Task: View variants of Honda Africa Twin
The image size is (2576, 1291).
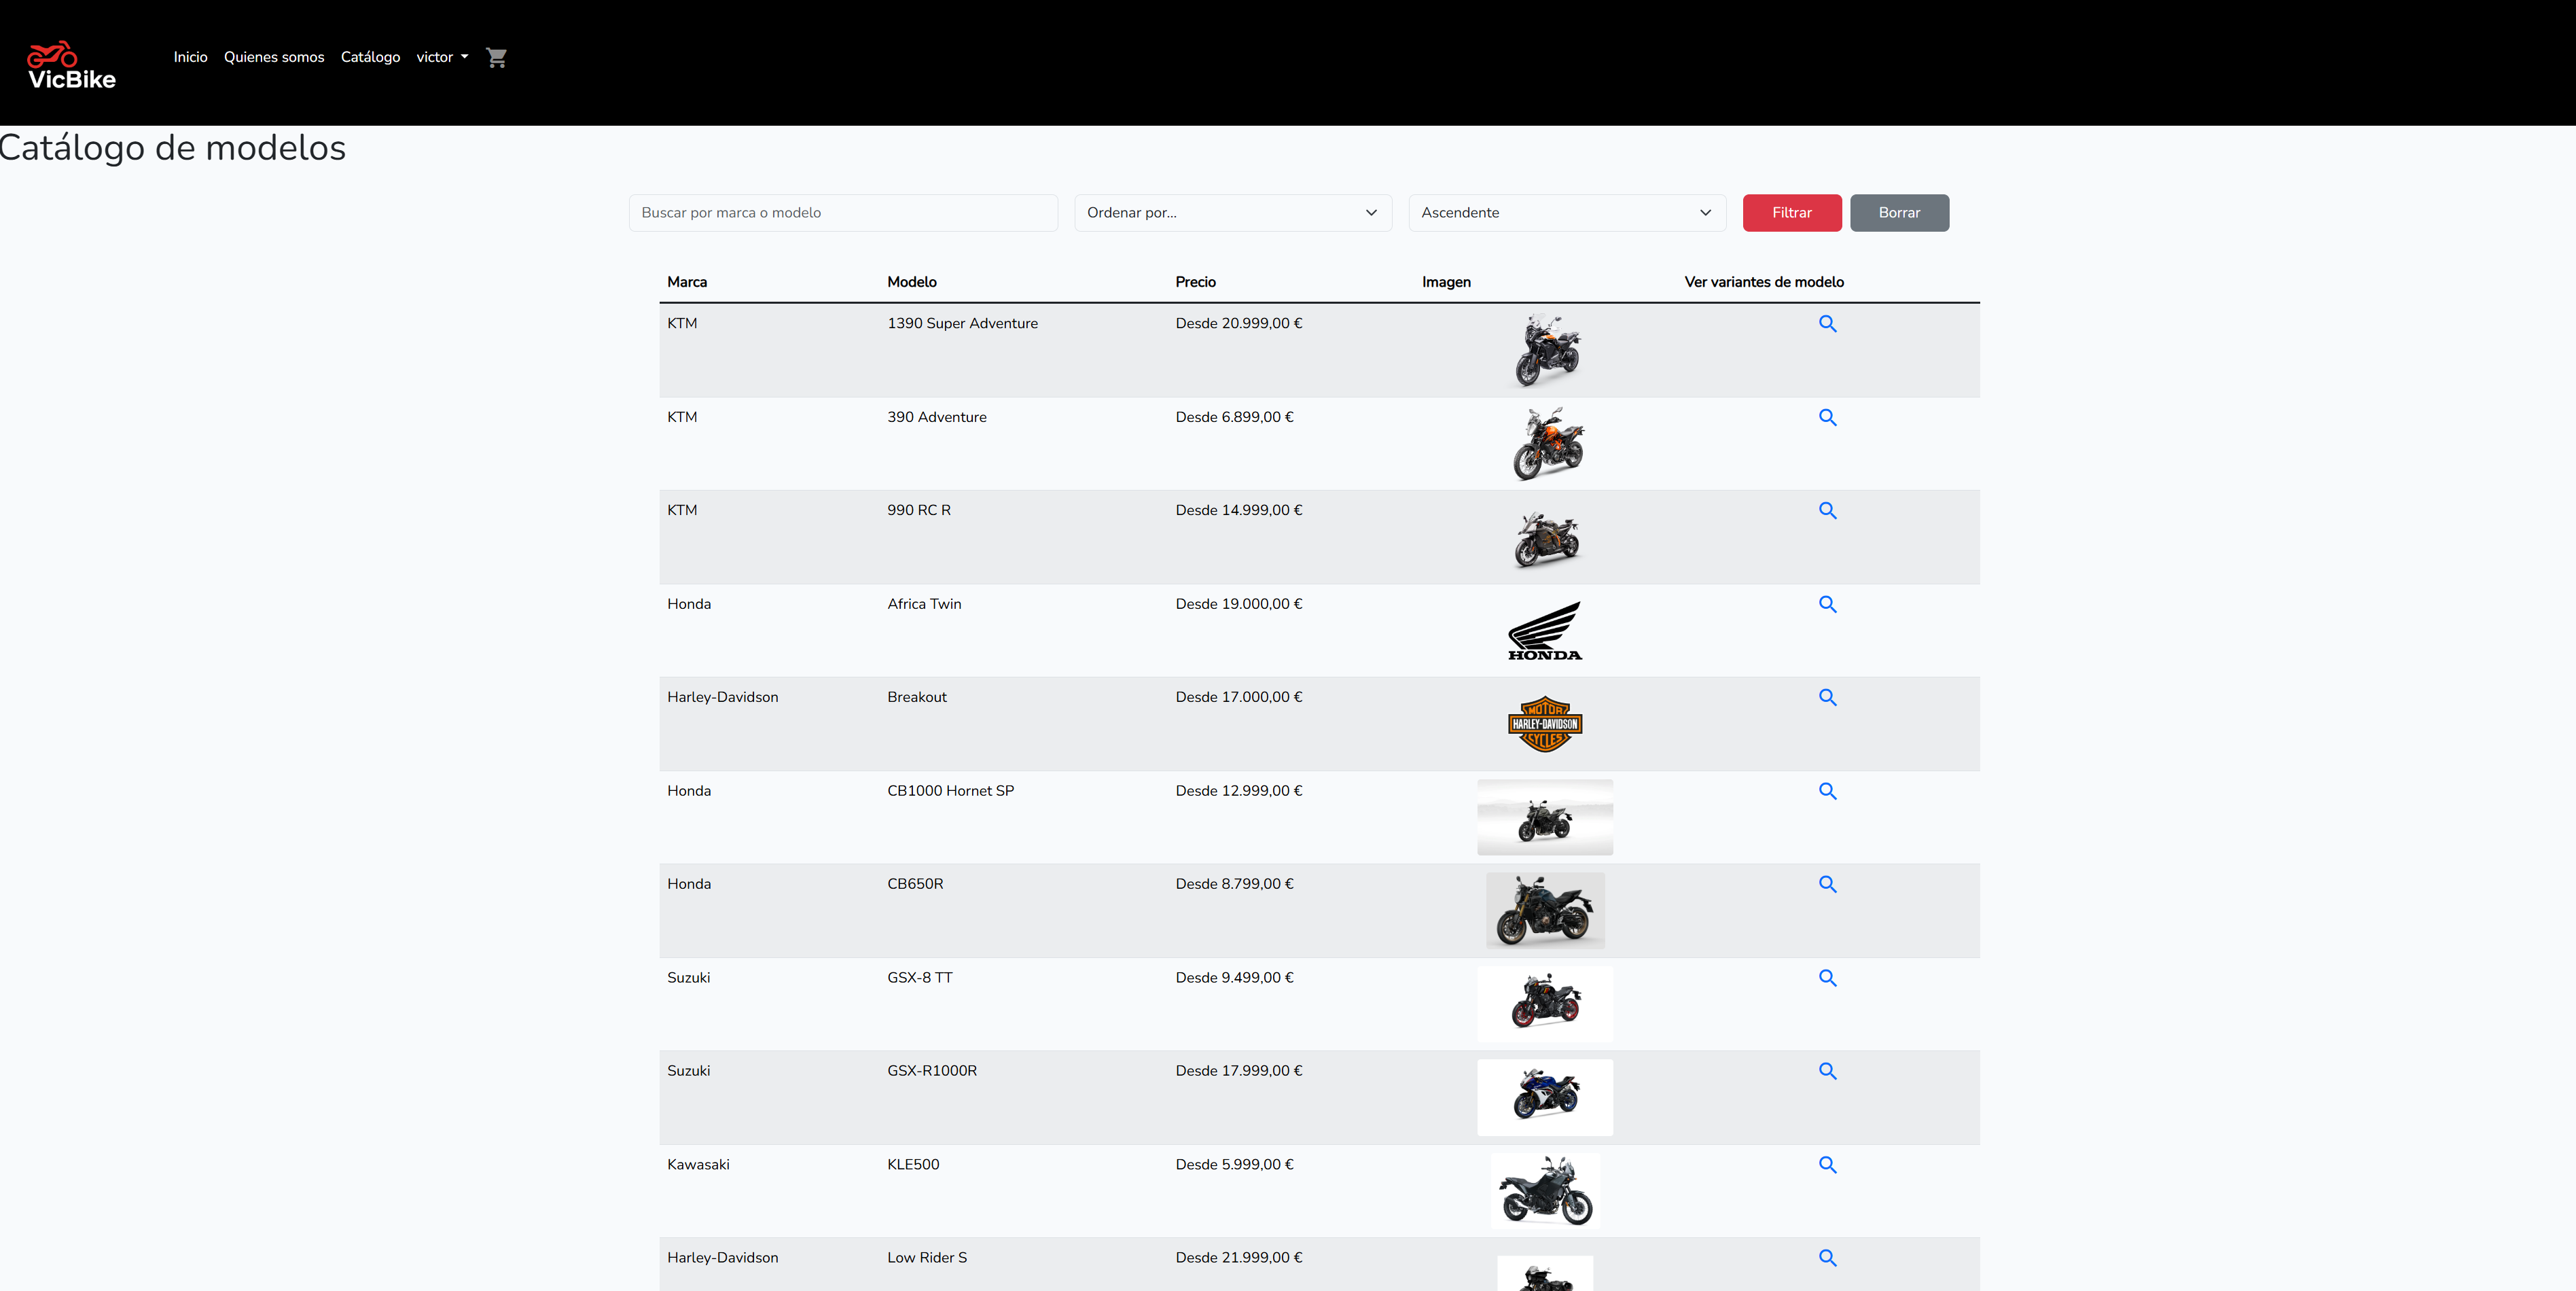Action: coord(1827,604)
